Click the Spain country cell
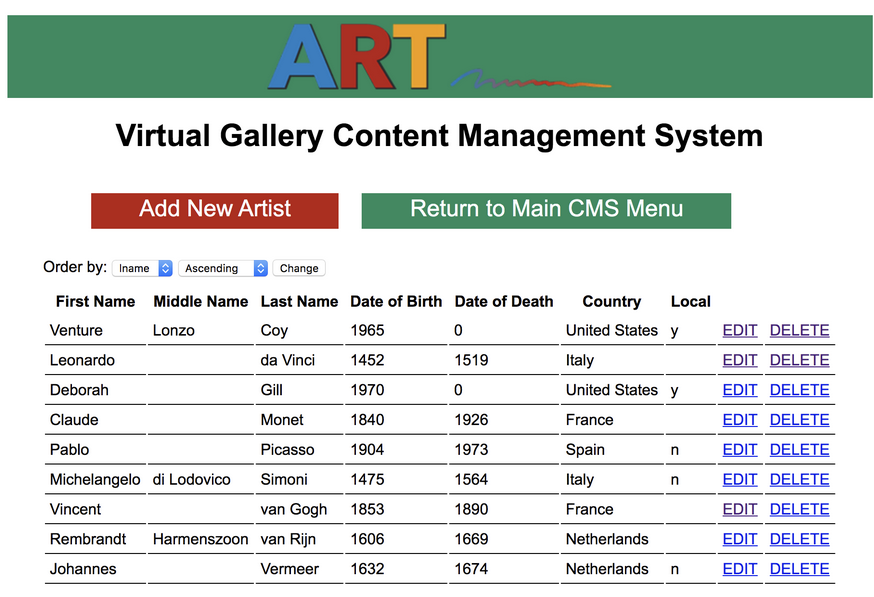The width and height of the screenshot is (874, 597). pos(585,450)
